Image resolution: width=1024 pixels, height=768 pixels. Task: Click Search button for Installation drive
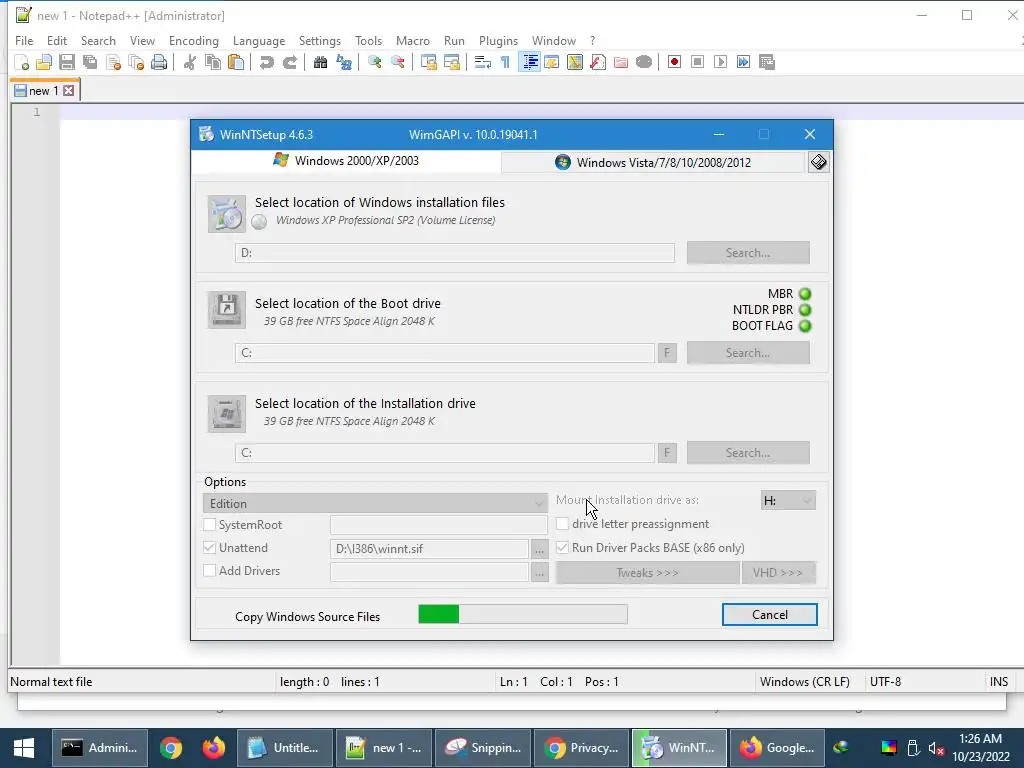[748, 453]
